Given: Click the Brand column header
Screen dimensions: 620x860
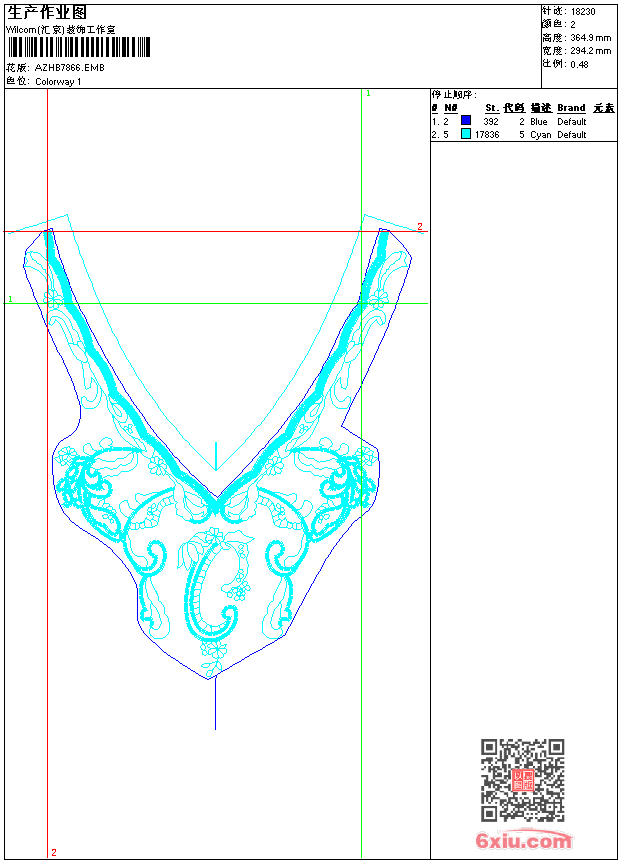Looking at the screenshot, I should (571, 108).
